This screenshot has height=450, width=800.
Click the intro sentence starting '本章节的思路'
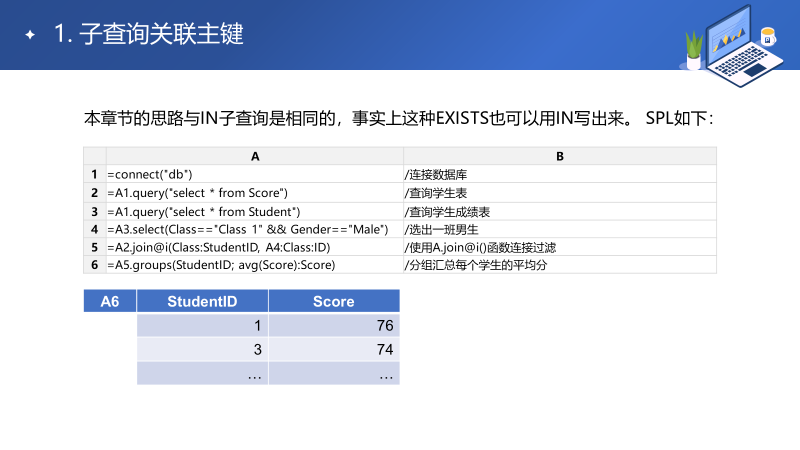[398, 118]
